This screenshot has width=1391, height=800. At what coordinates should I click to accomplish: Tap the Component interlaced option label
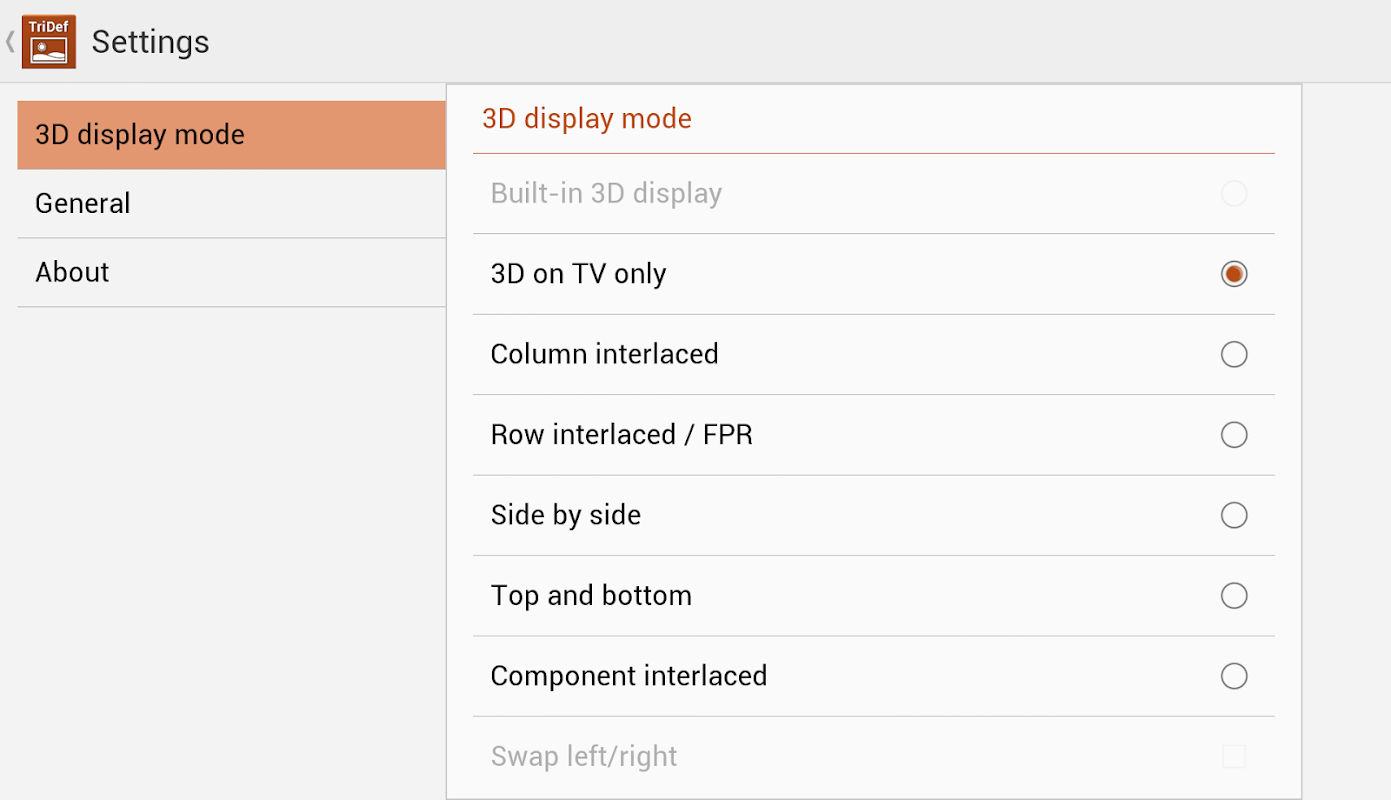click(629, 676)
